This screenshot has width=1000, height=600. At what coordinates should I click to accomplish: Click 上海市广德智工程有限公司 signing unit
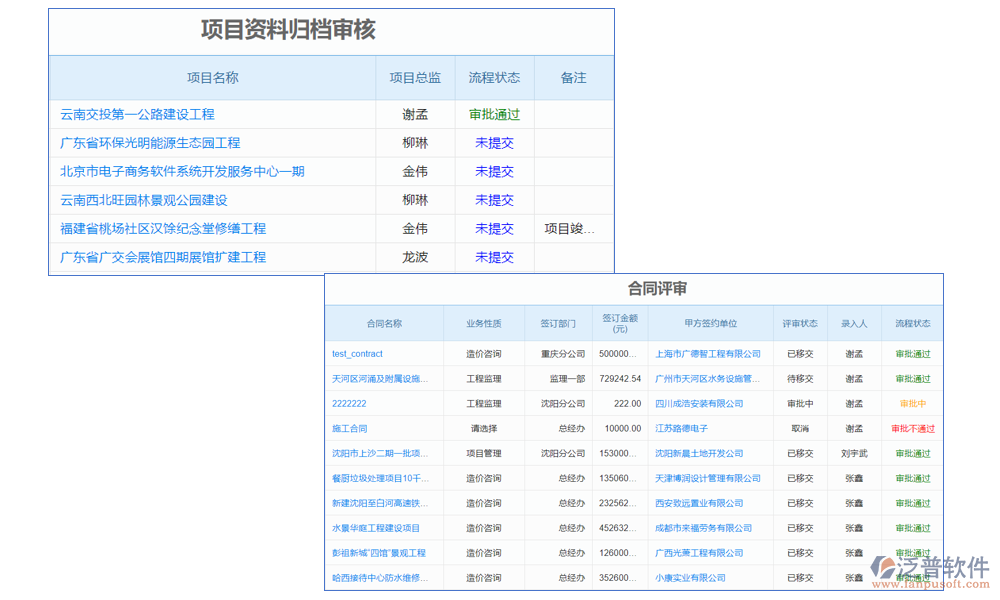(x=708, y=353)
